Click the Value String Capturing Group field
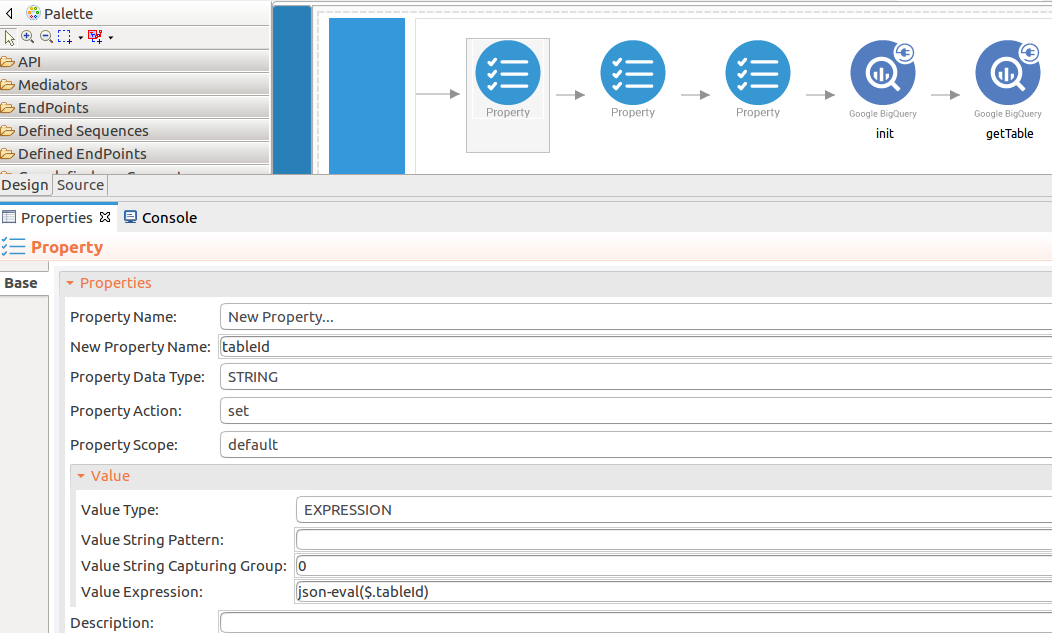Screen dimensions: 1052x633 click(x=674, y=566)
